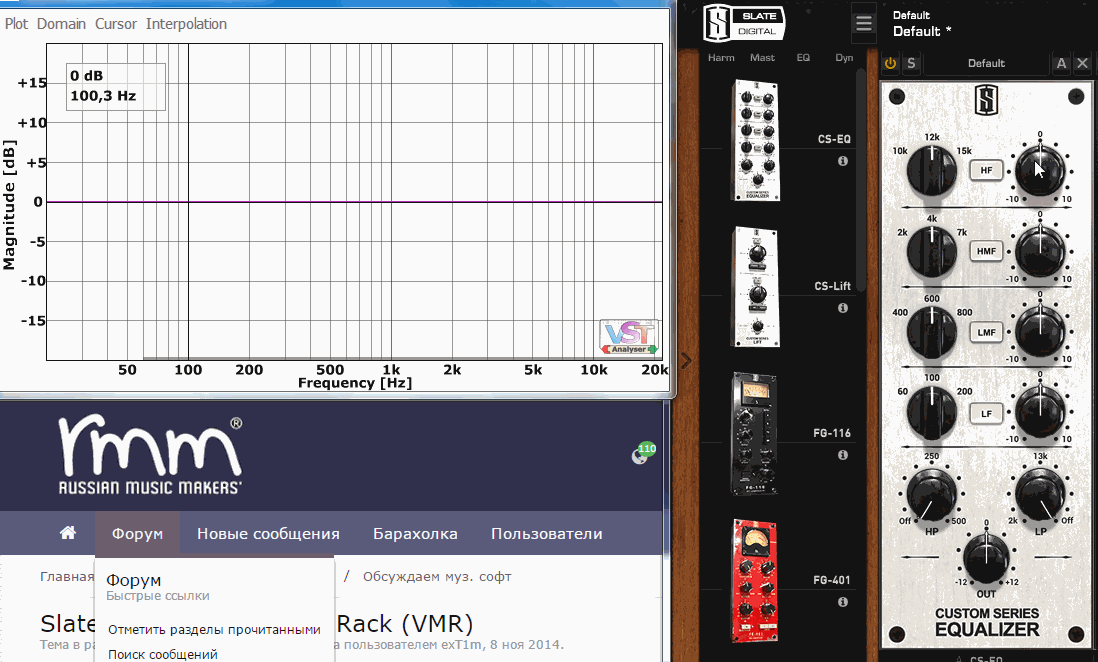Choose Поиск сообщений menu entry
This screenshot has height=662, width=1098.
(x=162, y=654)
